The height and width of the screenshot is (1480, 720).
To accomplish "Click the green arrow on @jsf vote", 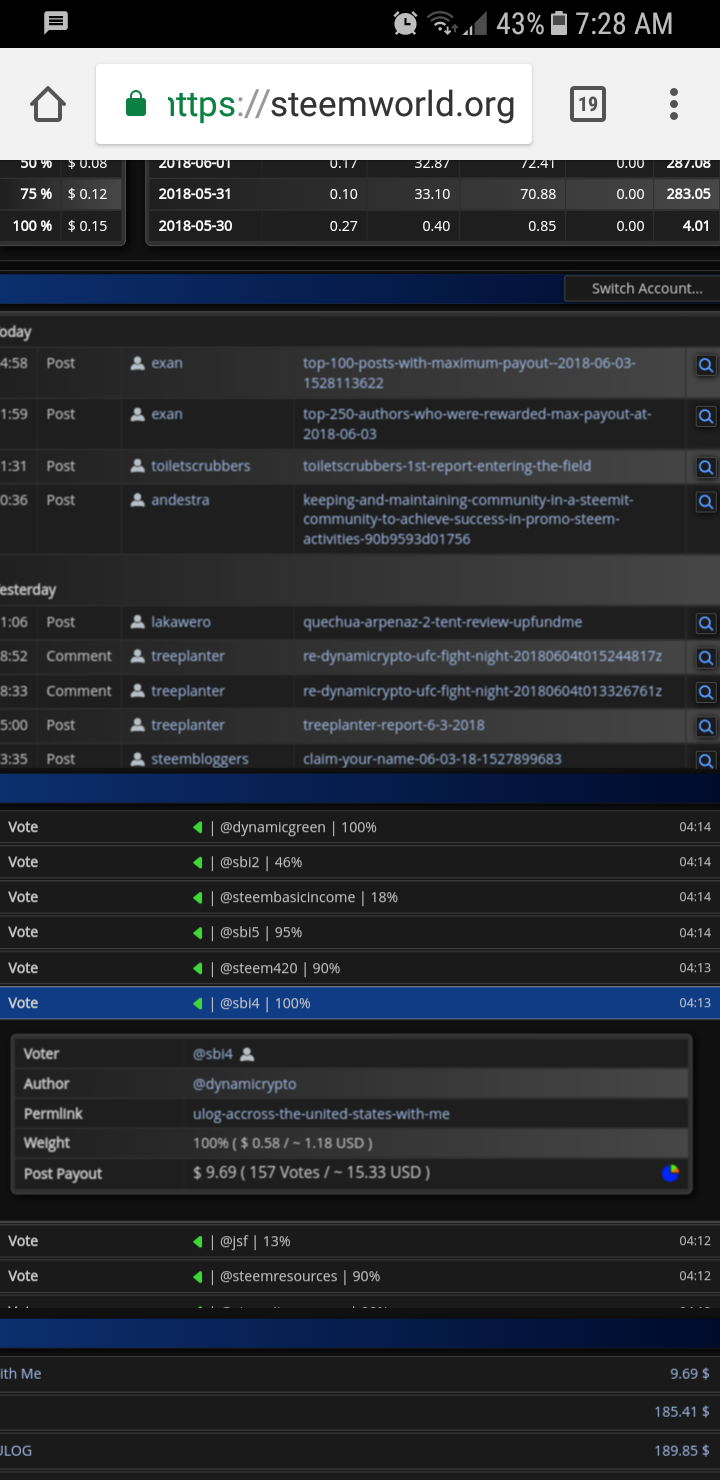I will [x=198, y=1241].
